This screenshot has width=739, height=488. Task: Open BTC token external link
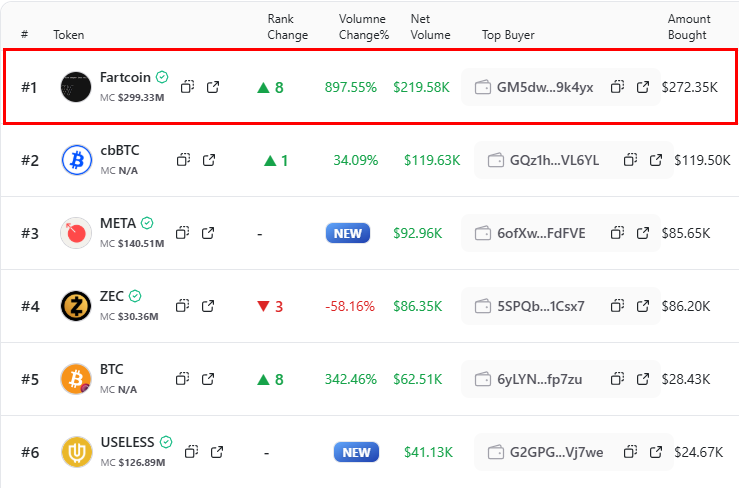click(x=208, y=379)
